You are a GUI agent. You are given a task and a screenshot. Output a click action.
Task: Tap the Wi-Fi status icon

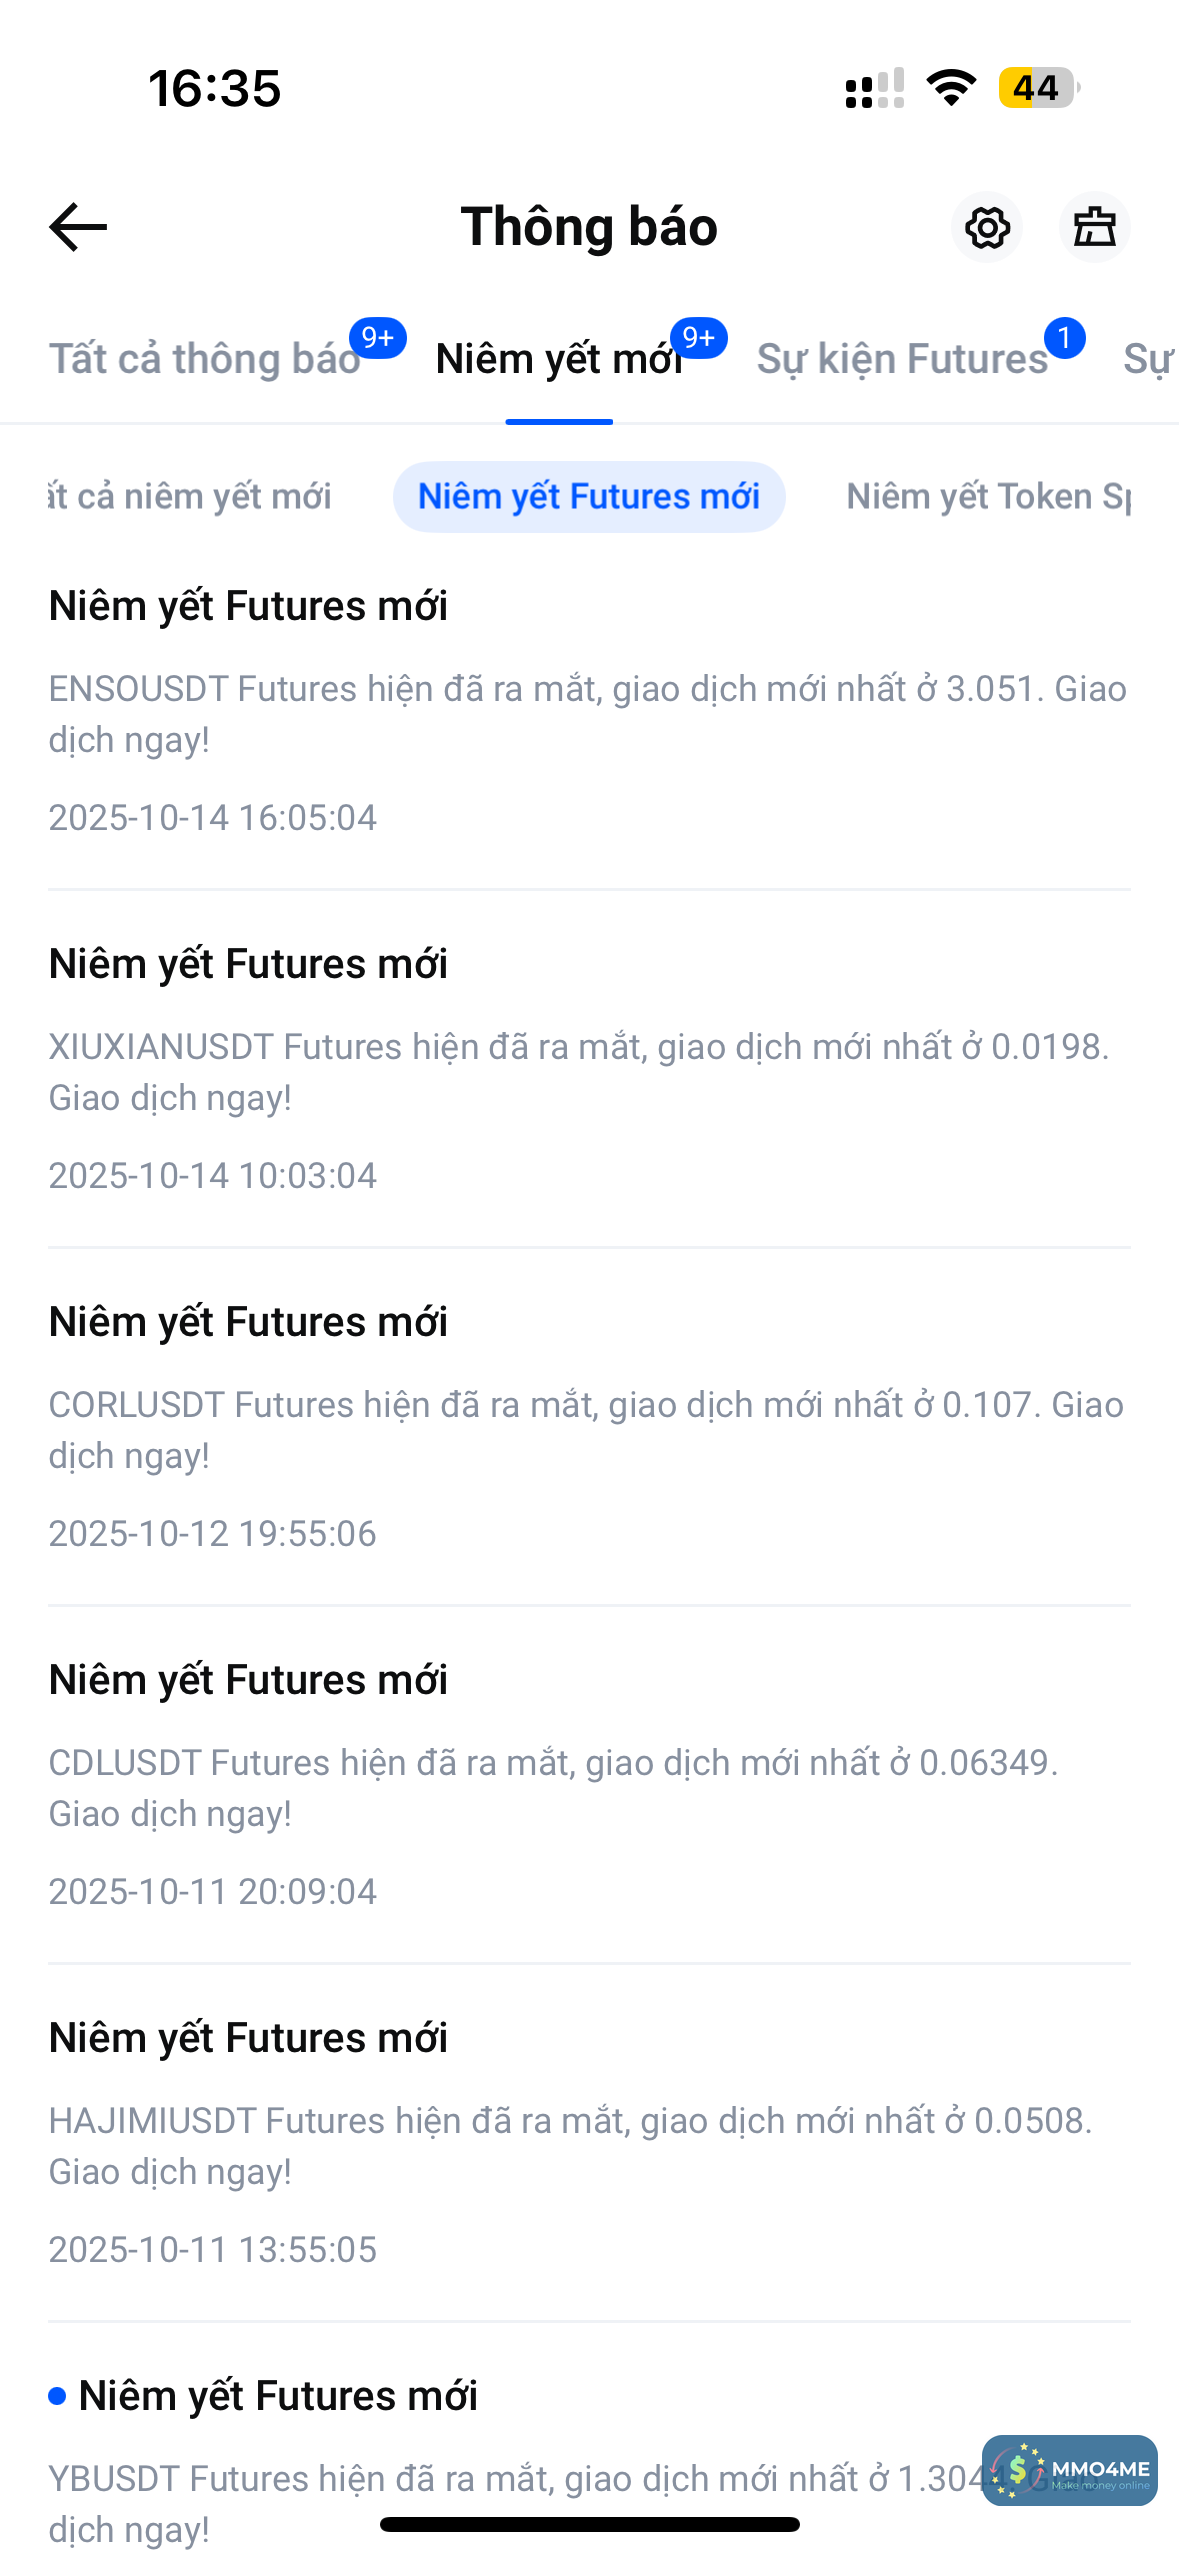pos(951,88)
